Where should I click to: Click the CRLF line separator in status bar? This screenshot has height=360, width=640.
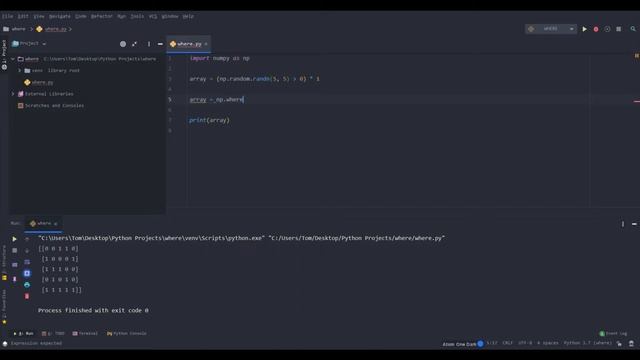pos(507,343)
